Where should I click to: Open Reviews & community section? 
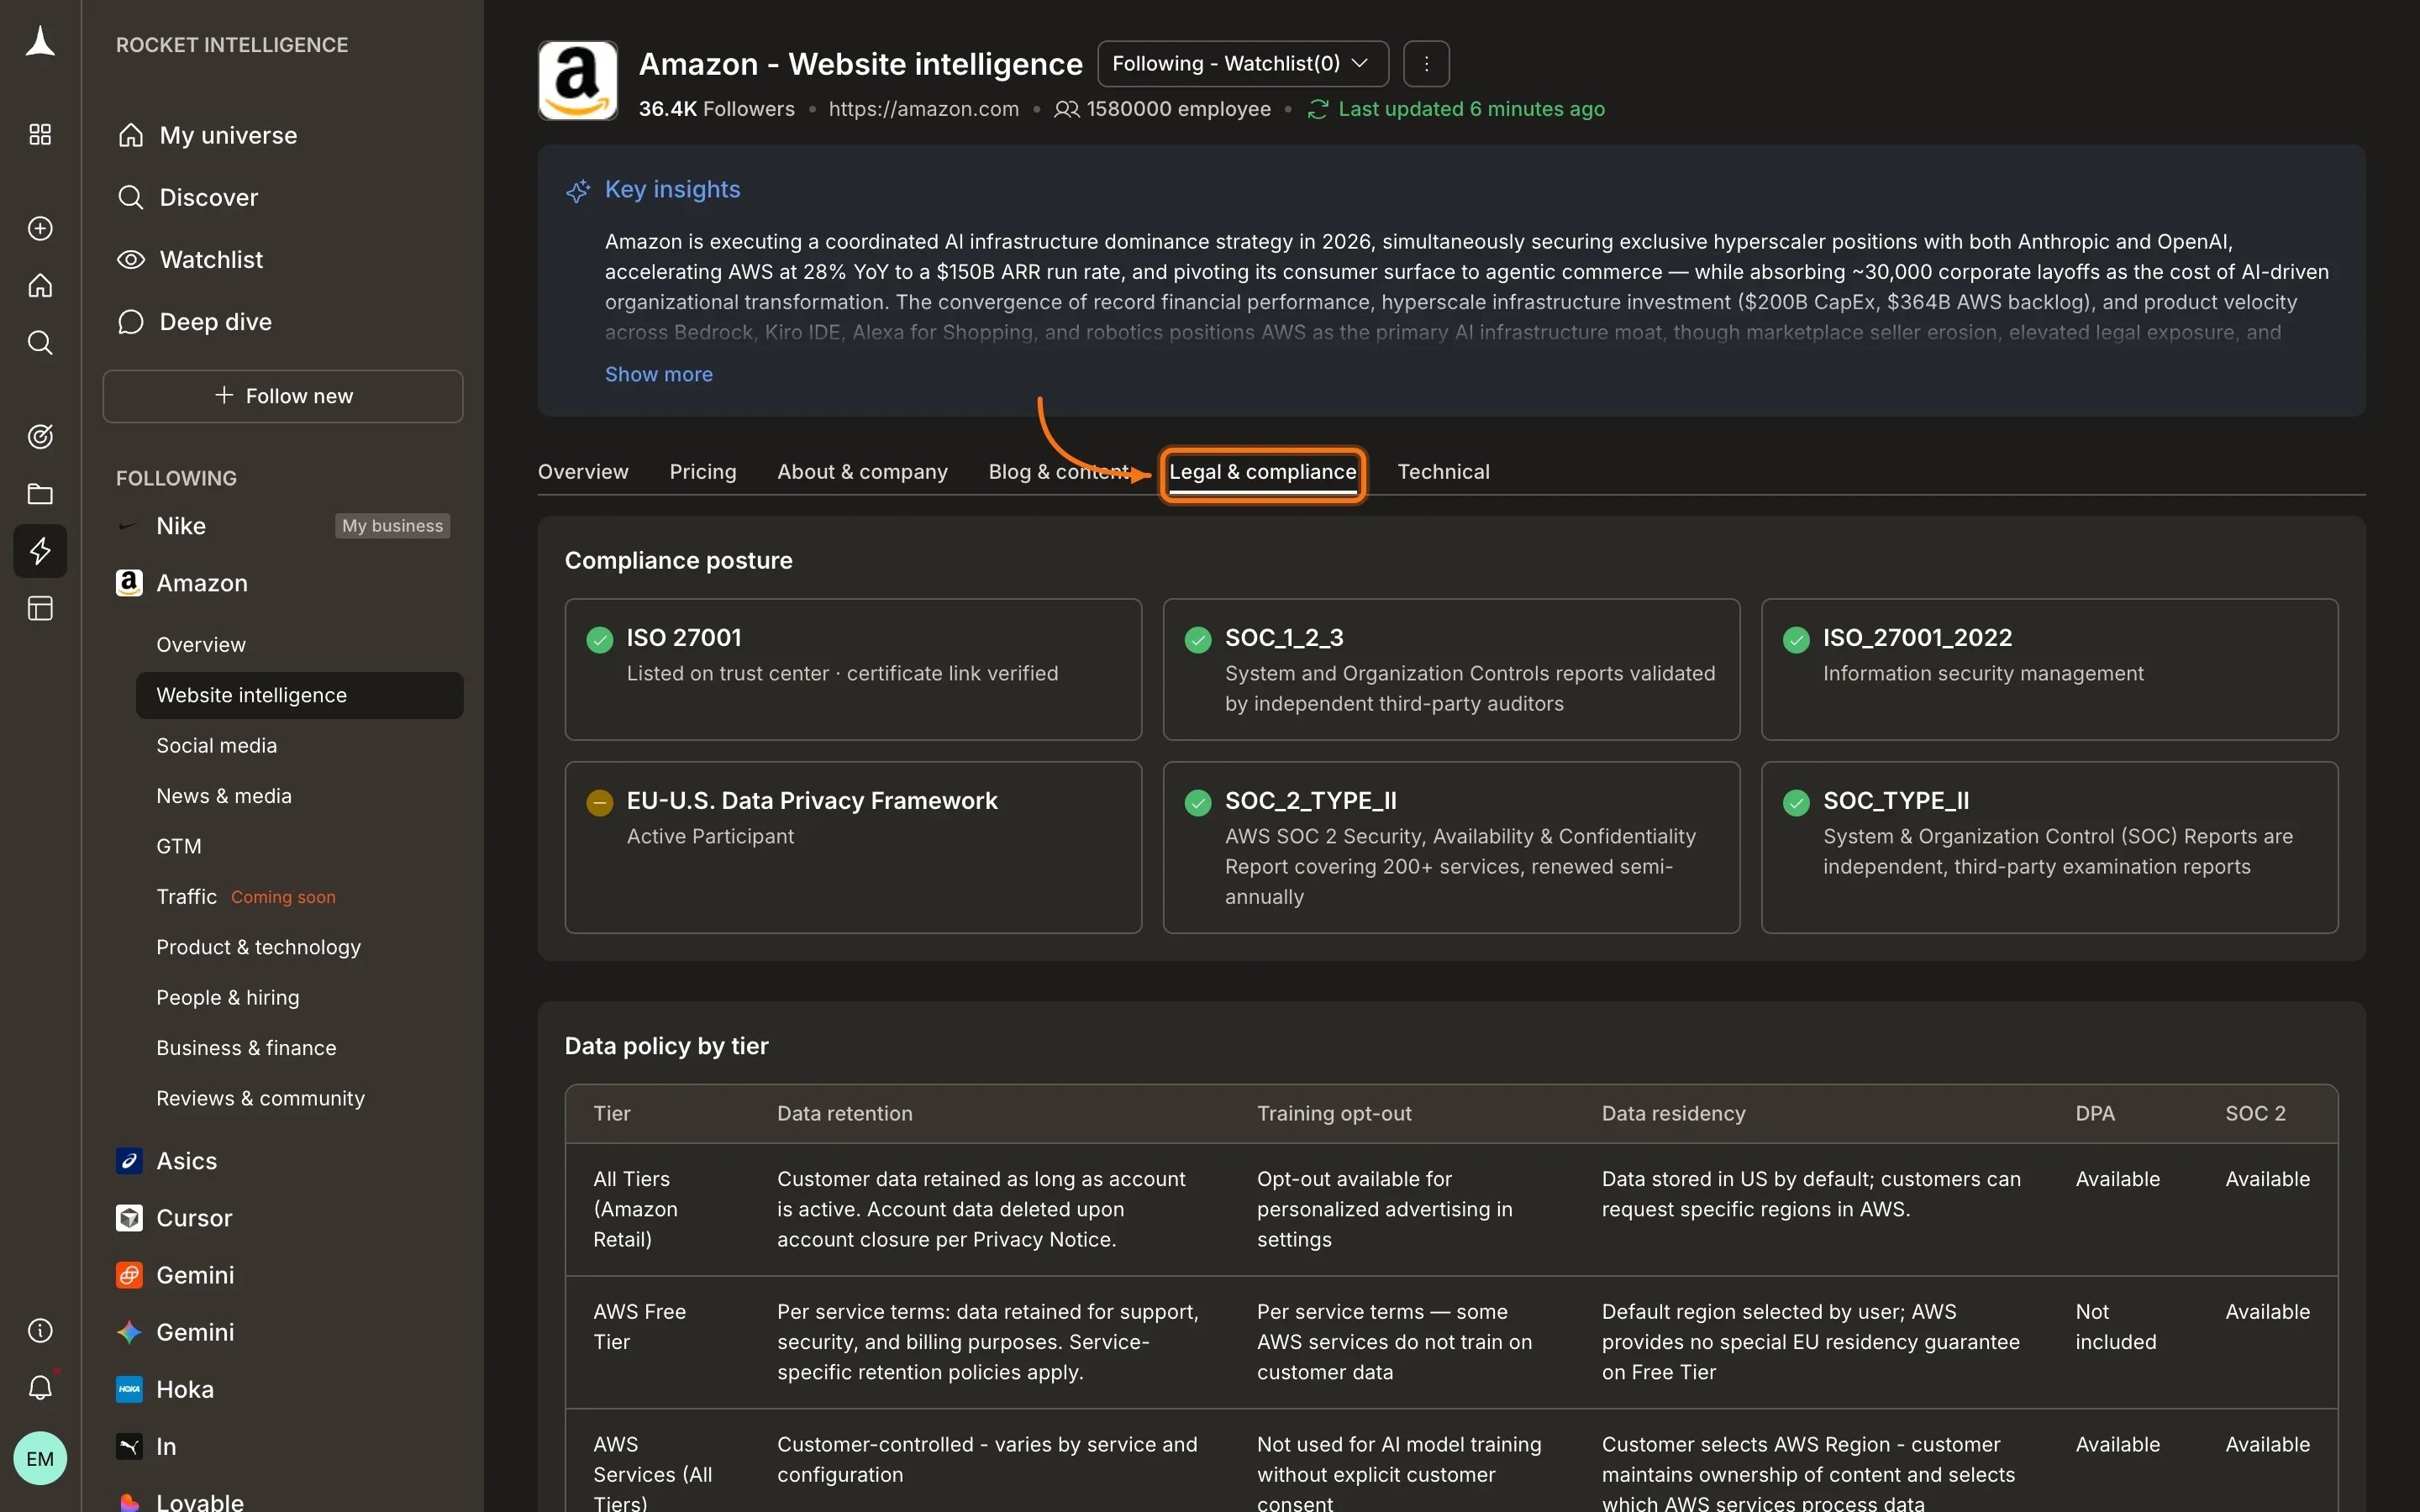coord(261,1098)
